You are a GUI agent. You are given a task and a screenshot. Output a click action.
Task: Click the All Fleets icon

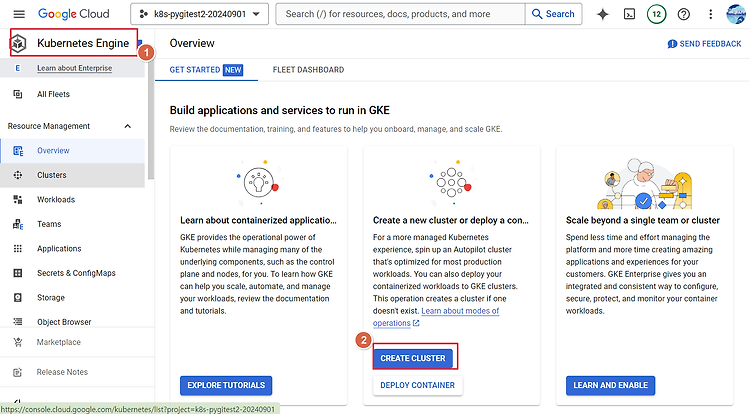click(18, 94)
